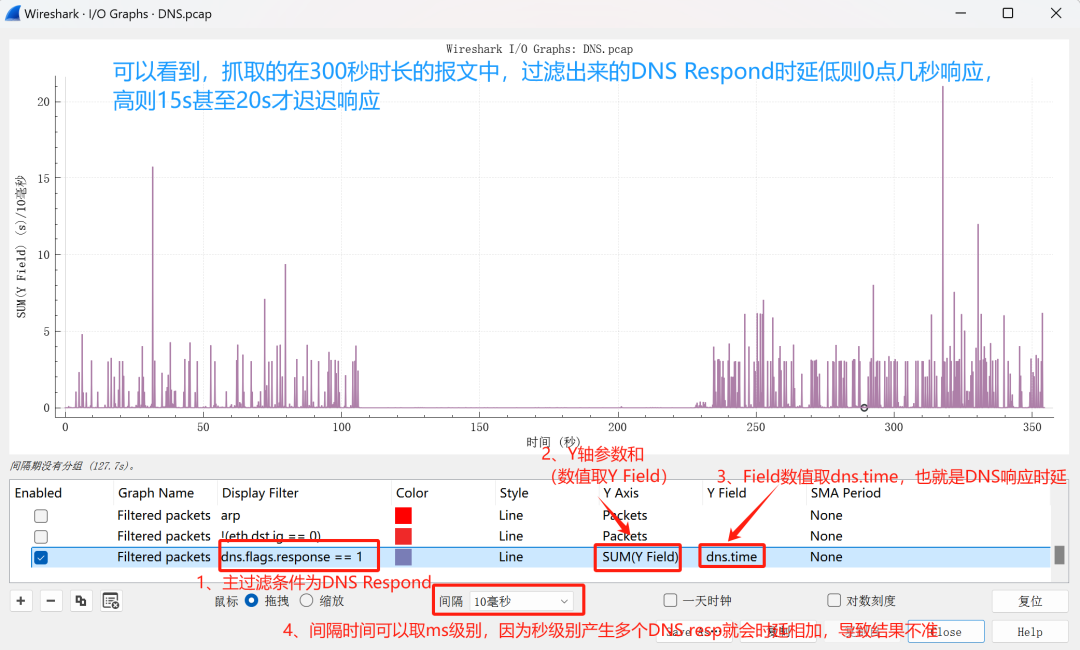Click the graph table's vertical scrollbar

(x=1059, y=555)
